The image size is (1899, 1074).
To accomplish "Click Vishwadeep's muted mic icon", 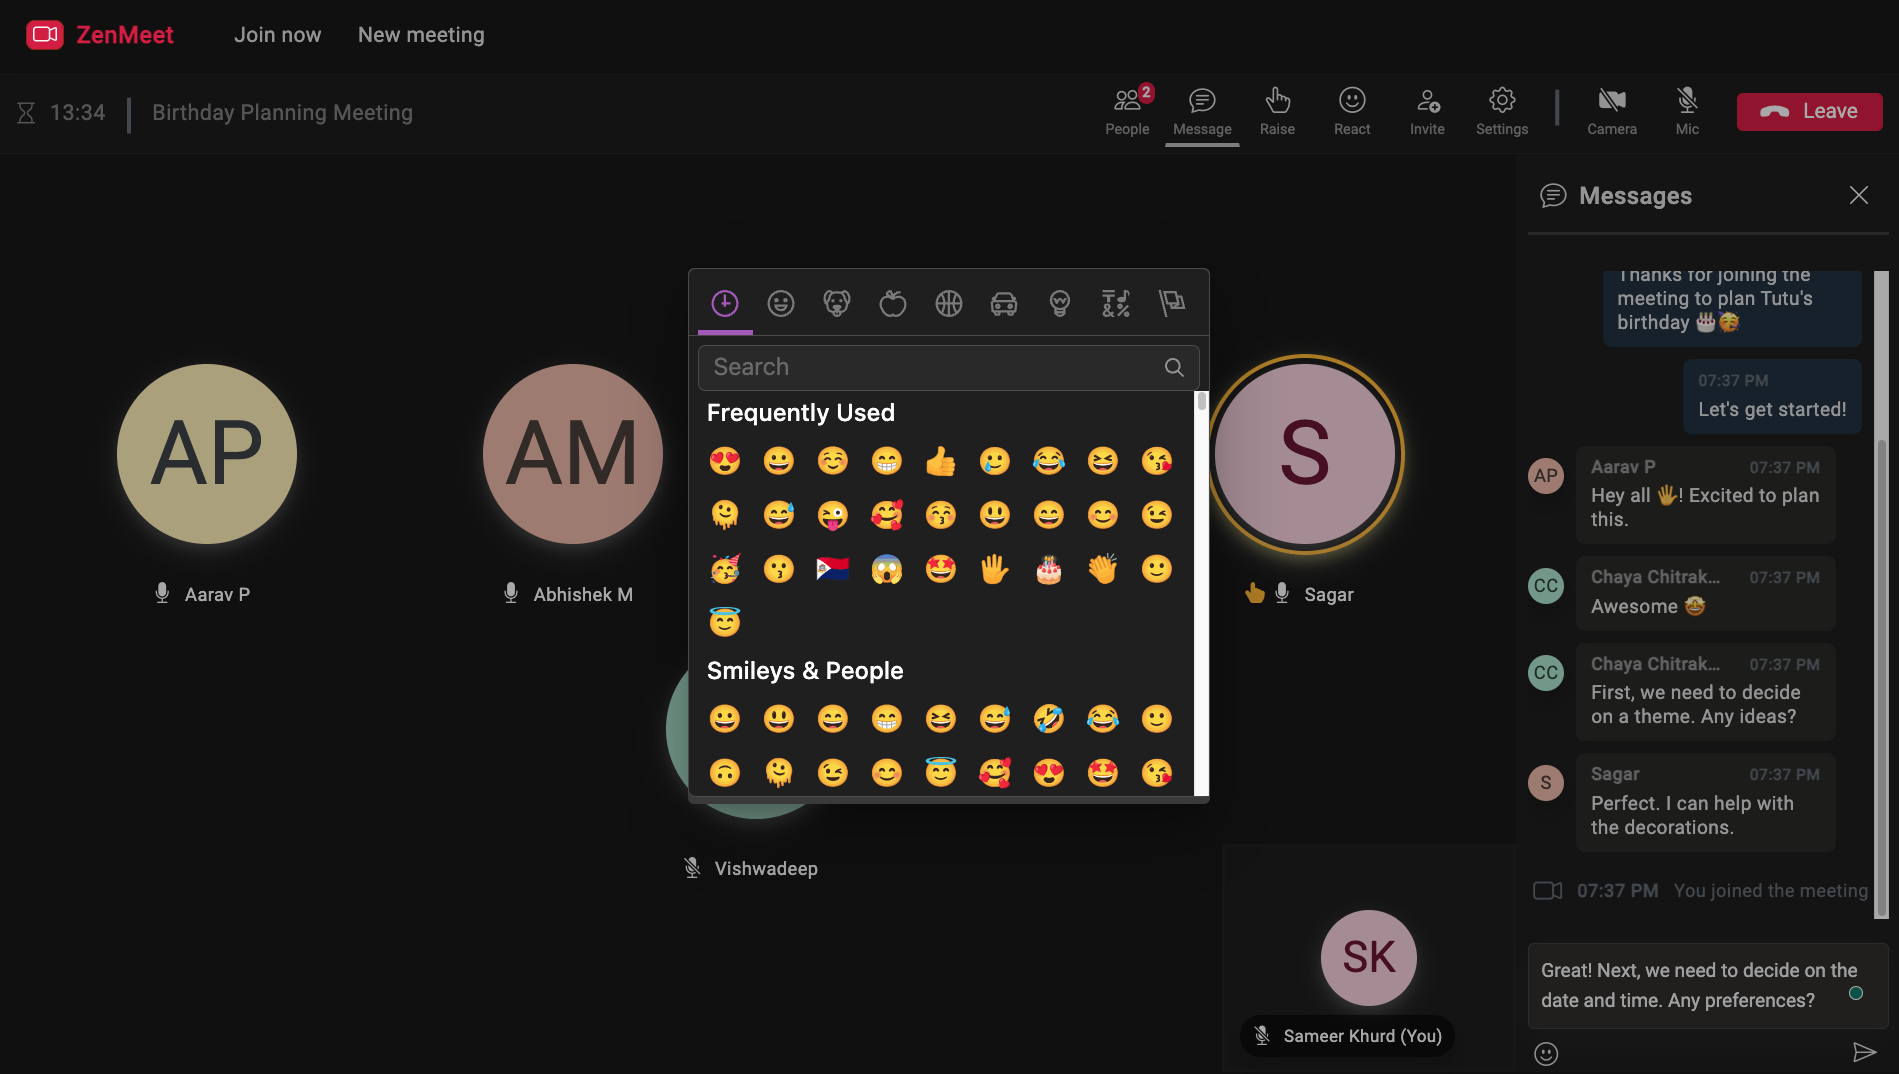I will point(692,867).
